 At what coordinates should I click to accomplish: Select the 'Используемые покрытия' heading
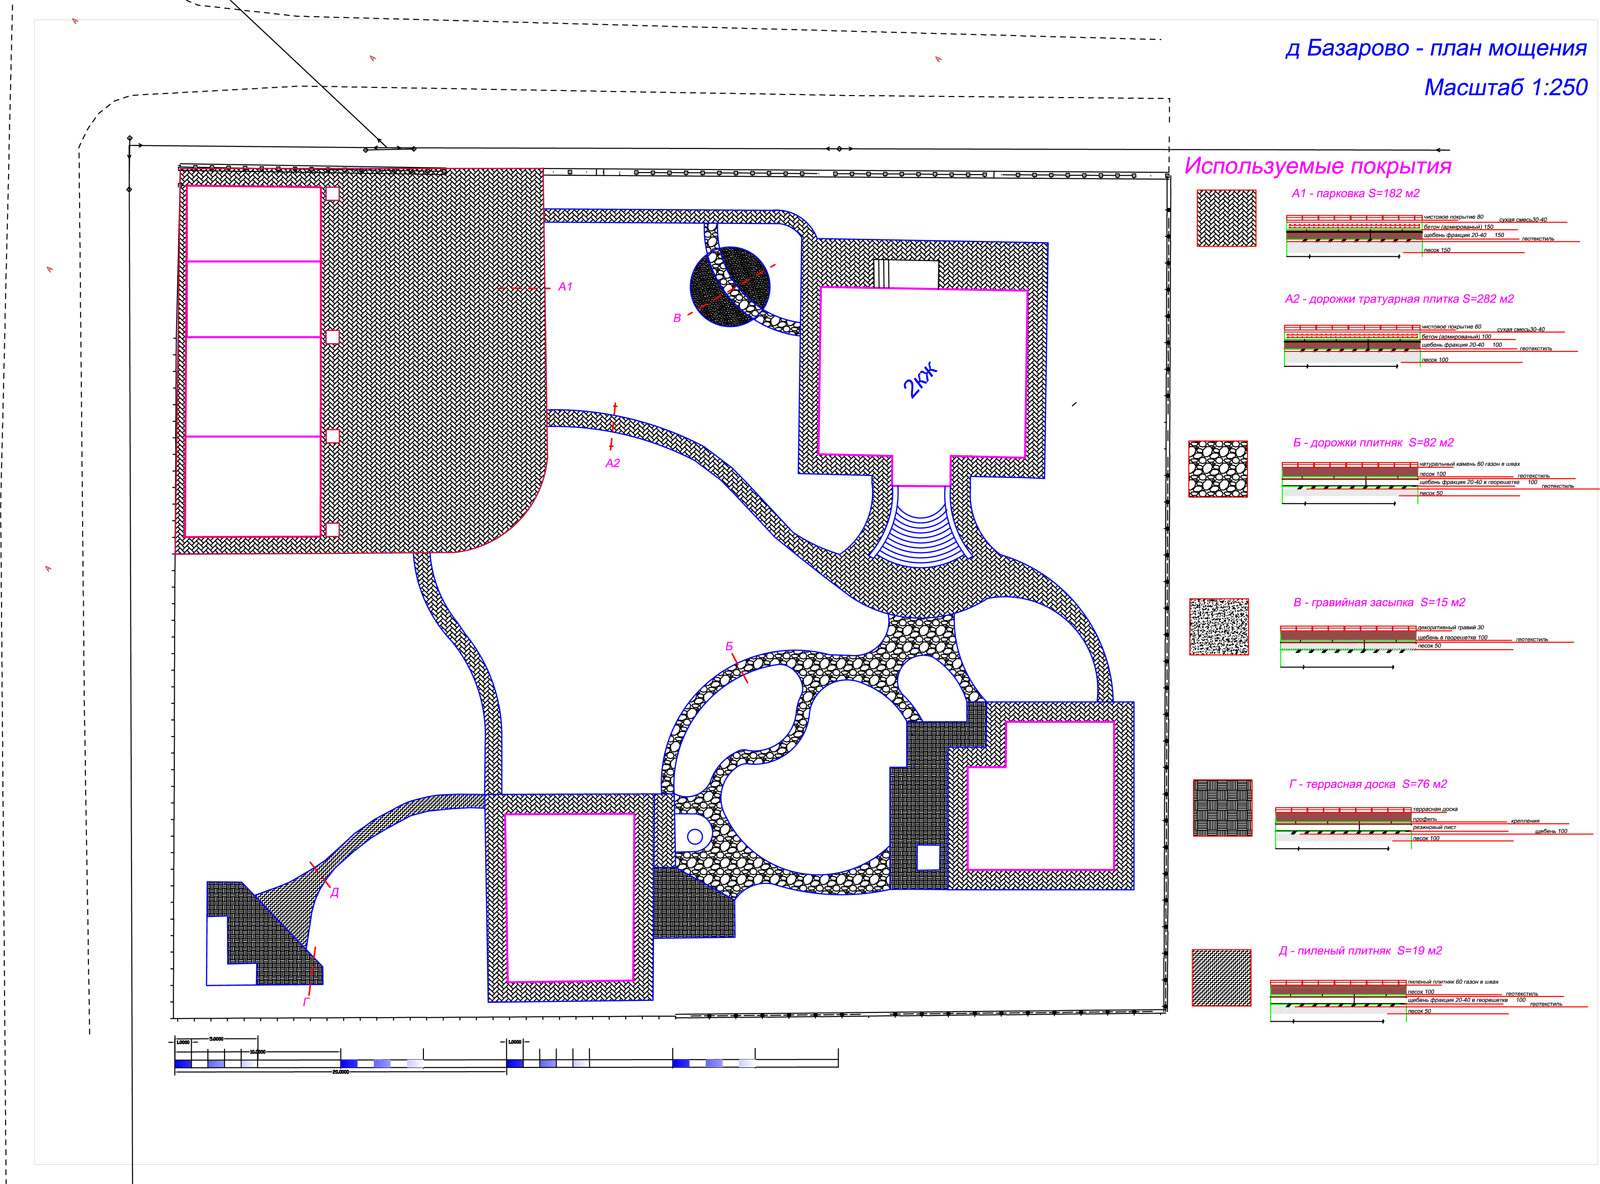(x=1317, y=166)
